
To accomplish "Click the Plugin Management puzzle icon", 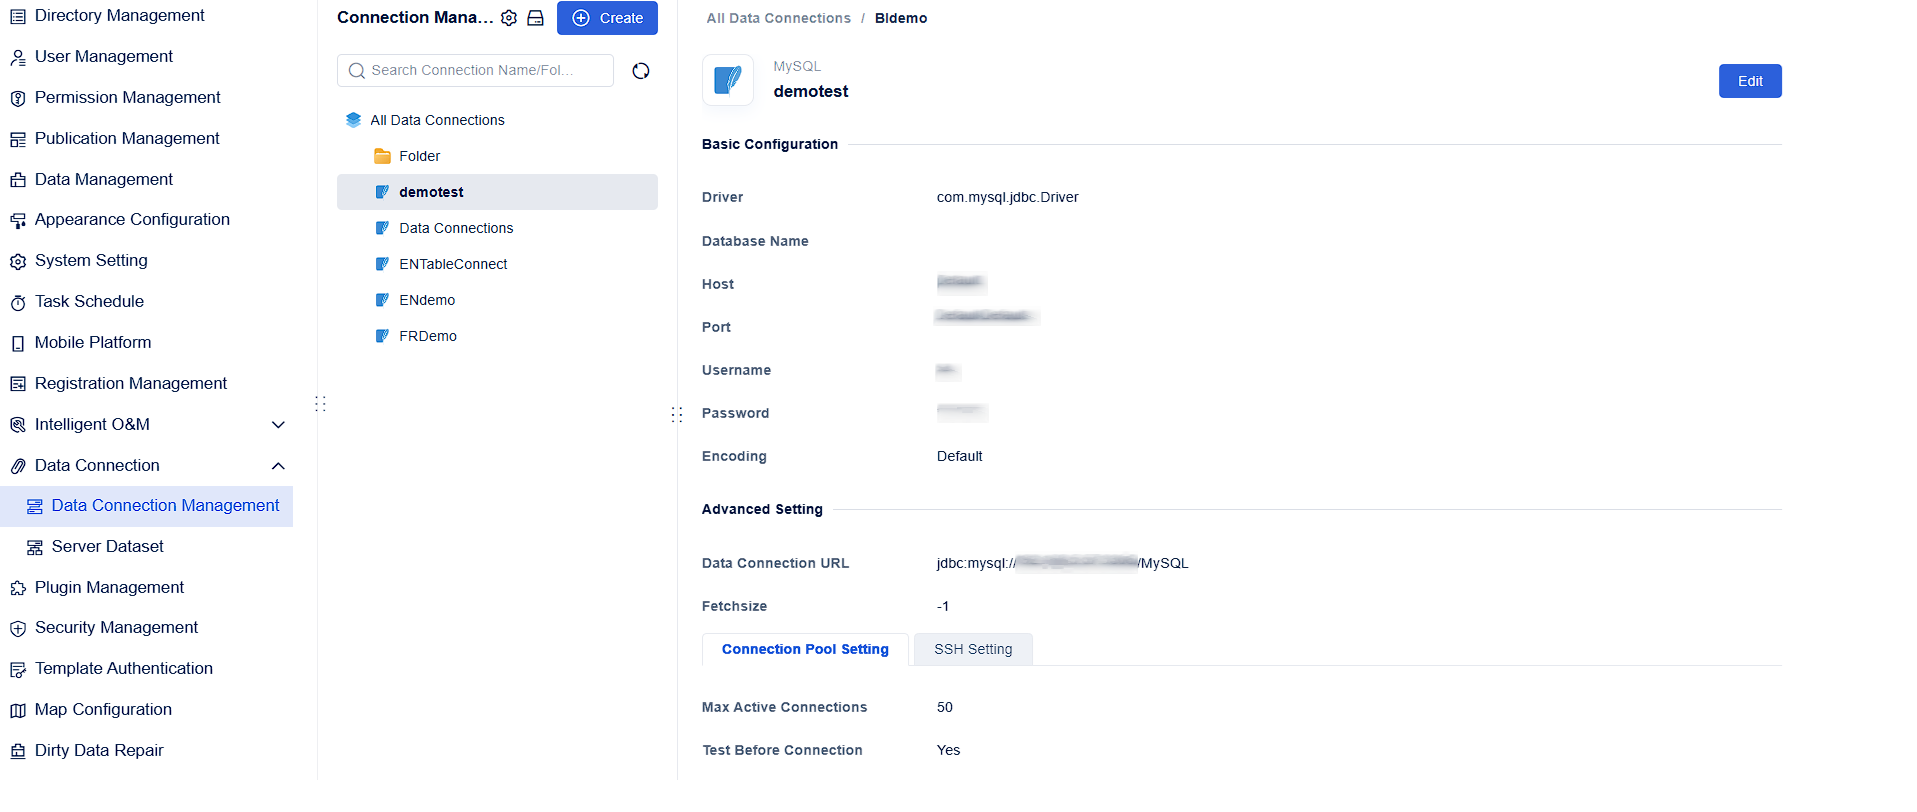I will tap(18, 588).
